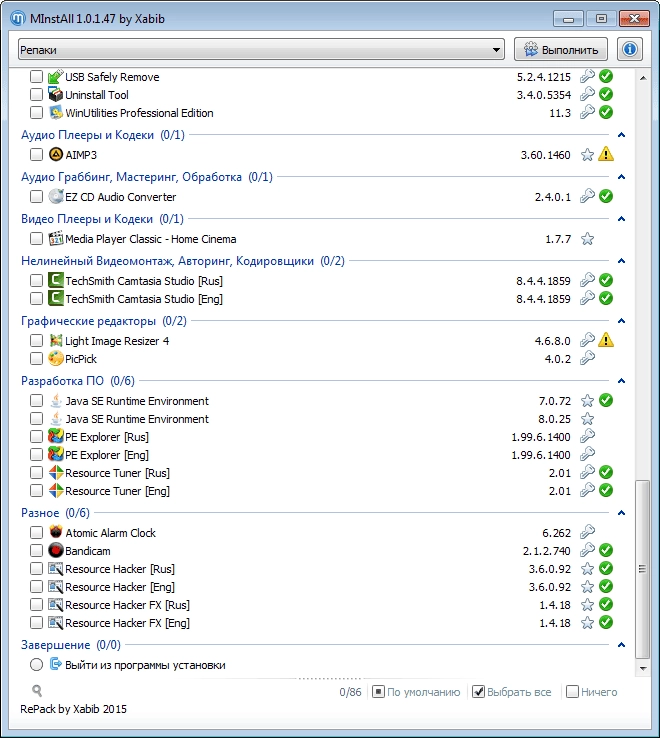Screen dimensions: 660x738
Task: Click green checkmark status for Bandicam
Action: pos(606,550)
